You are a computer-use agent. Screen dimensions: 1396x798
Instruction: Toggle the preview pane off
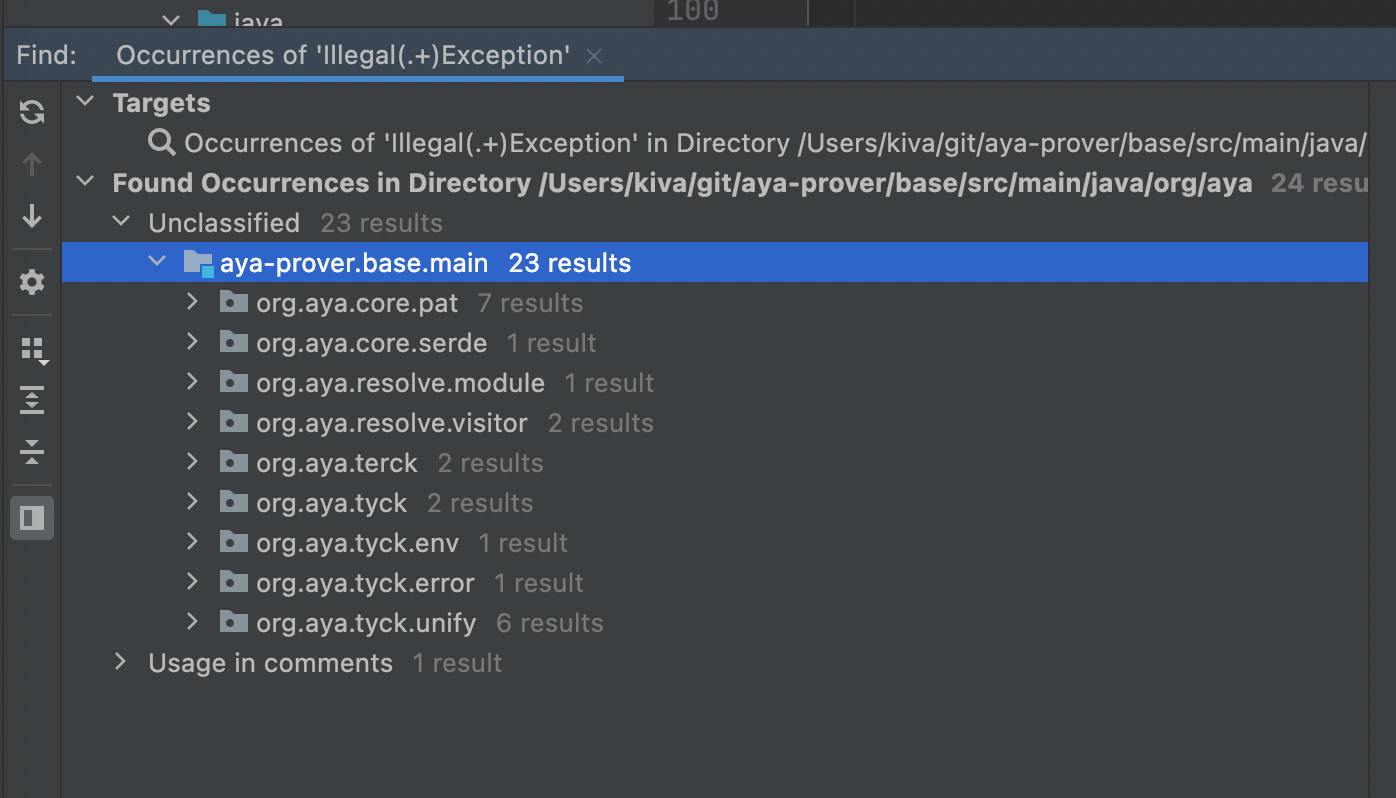(31, 517)
